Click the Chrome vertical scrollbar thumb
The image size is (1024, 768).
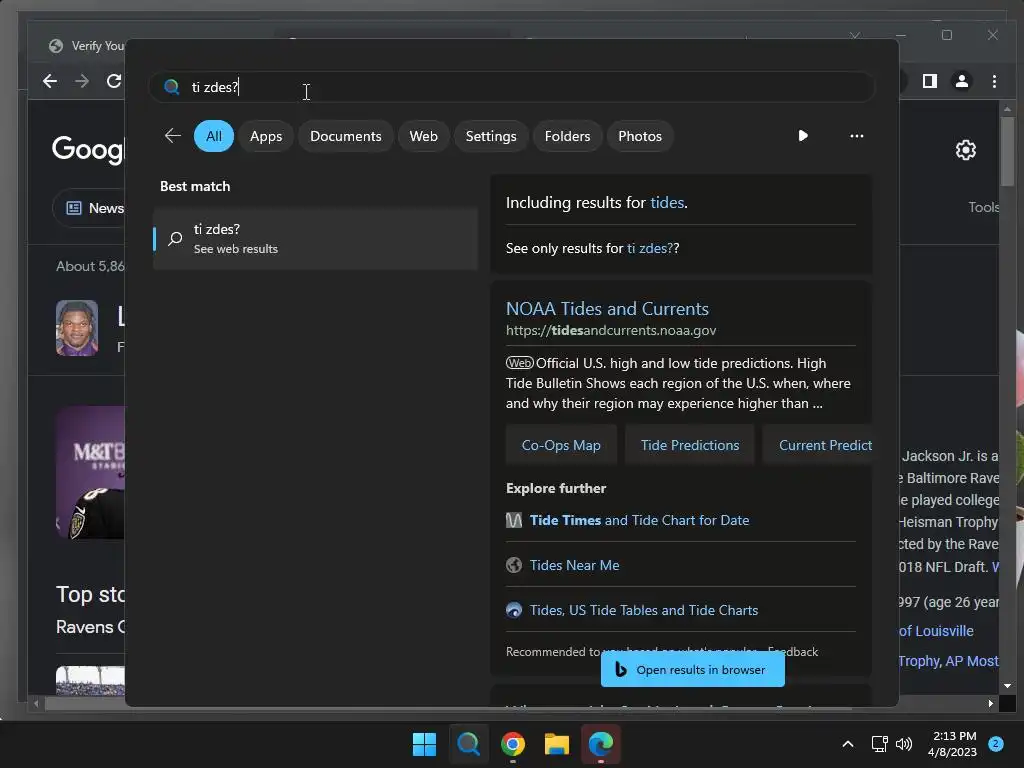click(1007, 150)
